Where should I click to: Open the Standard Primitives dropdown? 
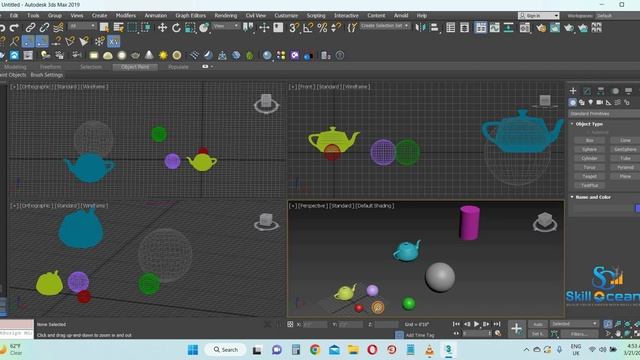605,113
